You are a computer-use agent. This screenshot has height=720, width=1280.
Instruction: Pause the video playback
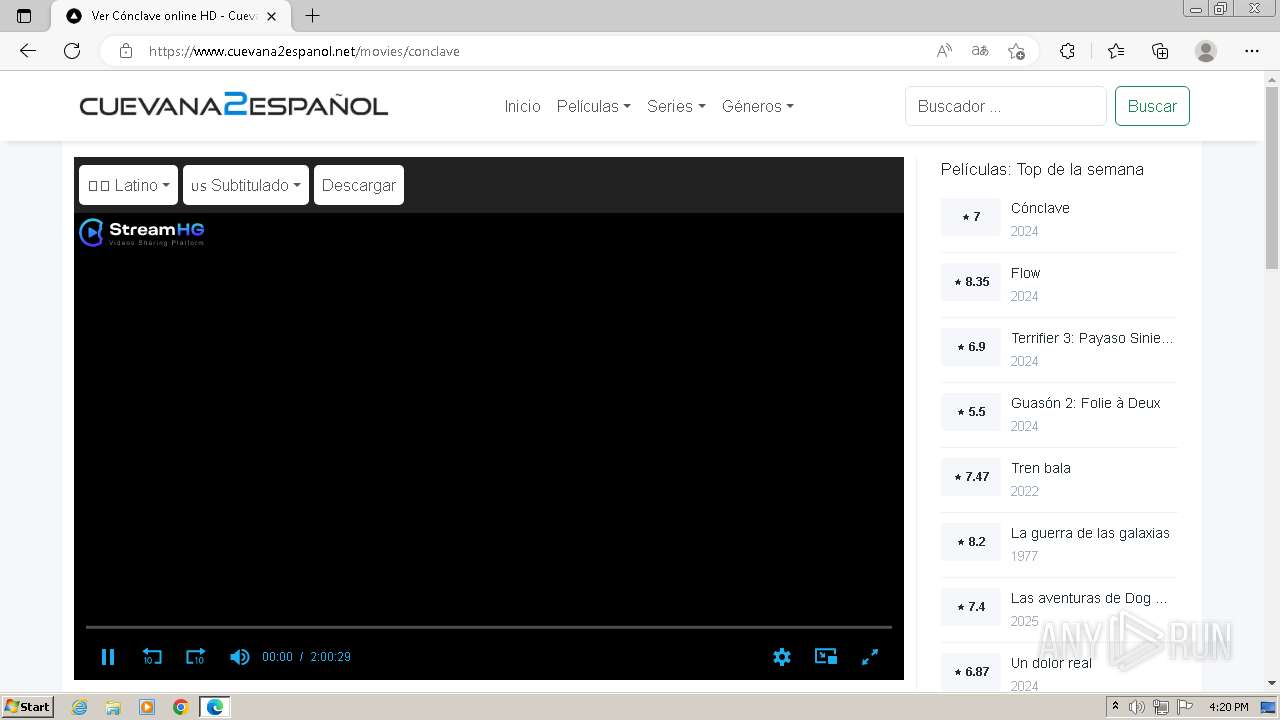[x=108, y=657]
